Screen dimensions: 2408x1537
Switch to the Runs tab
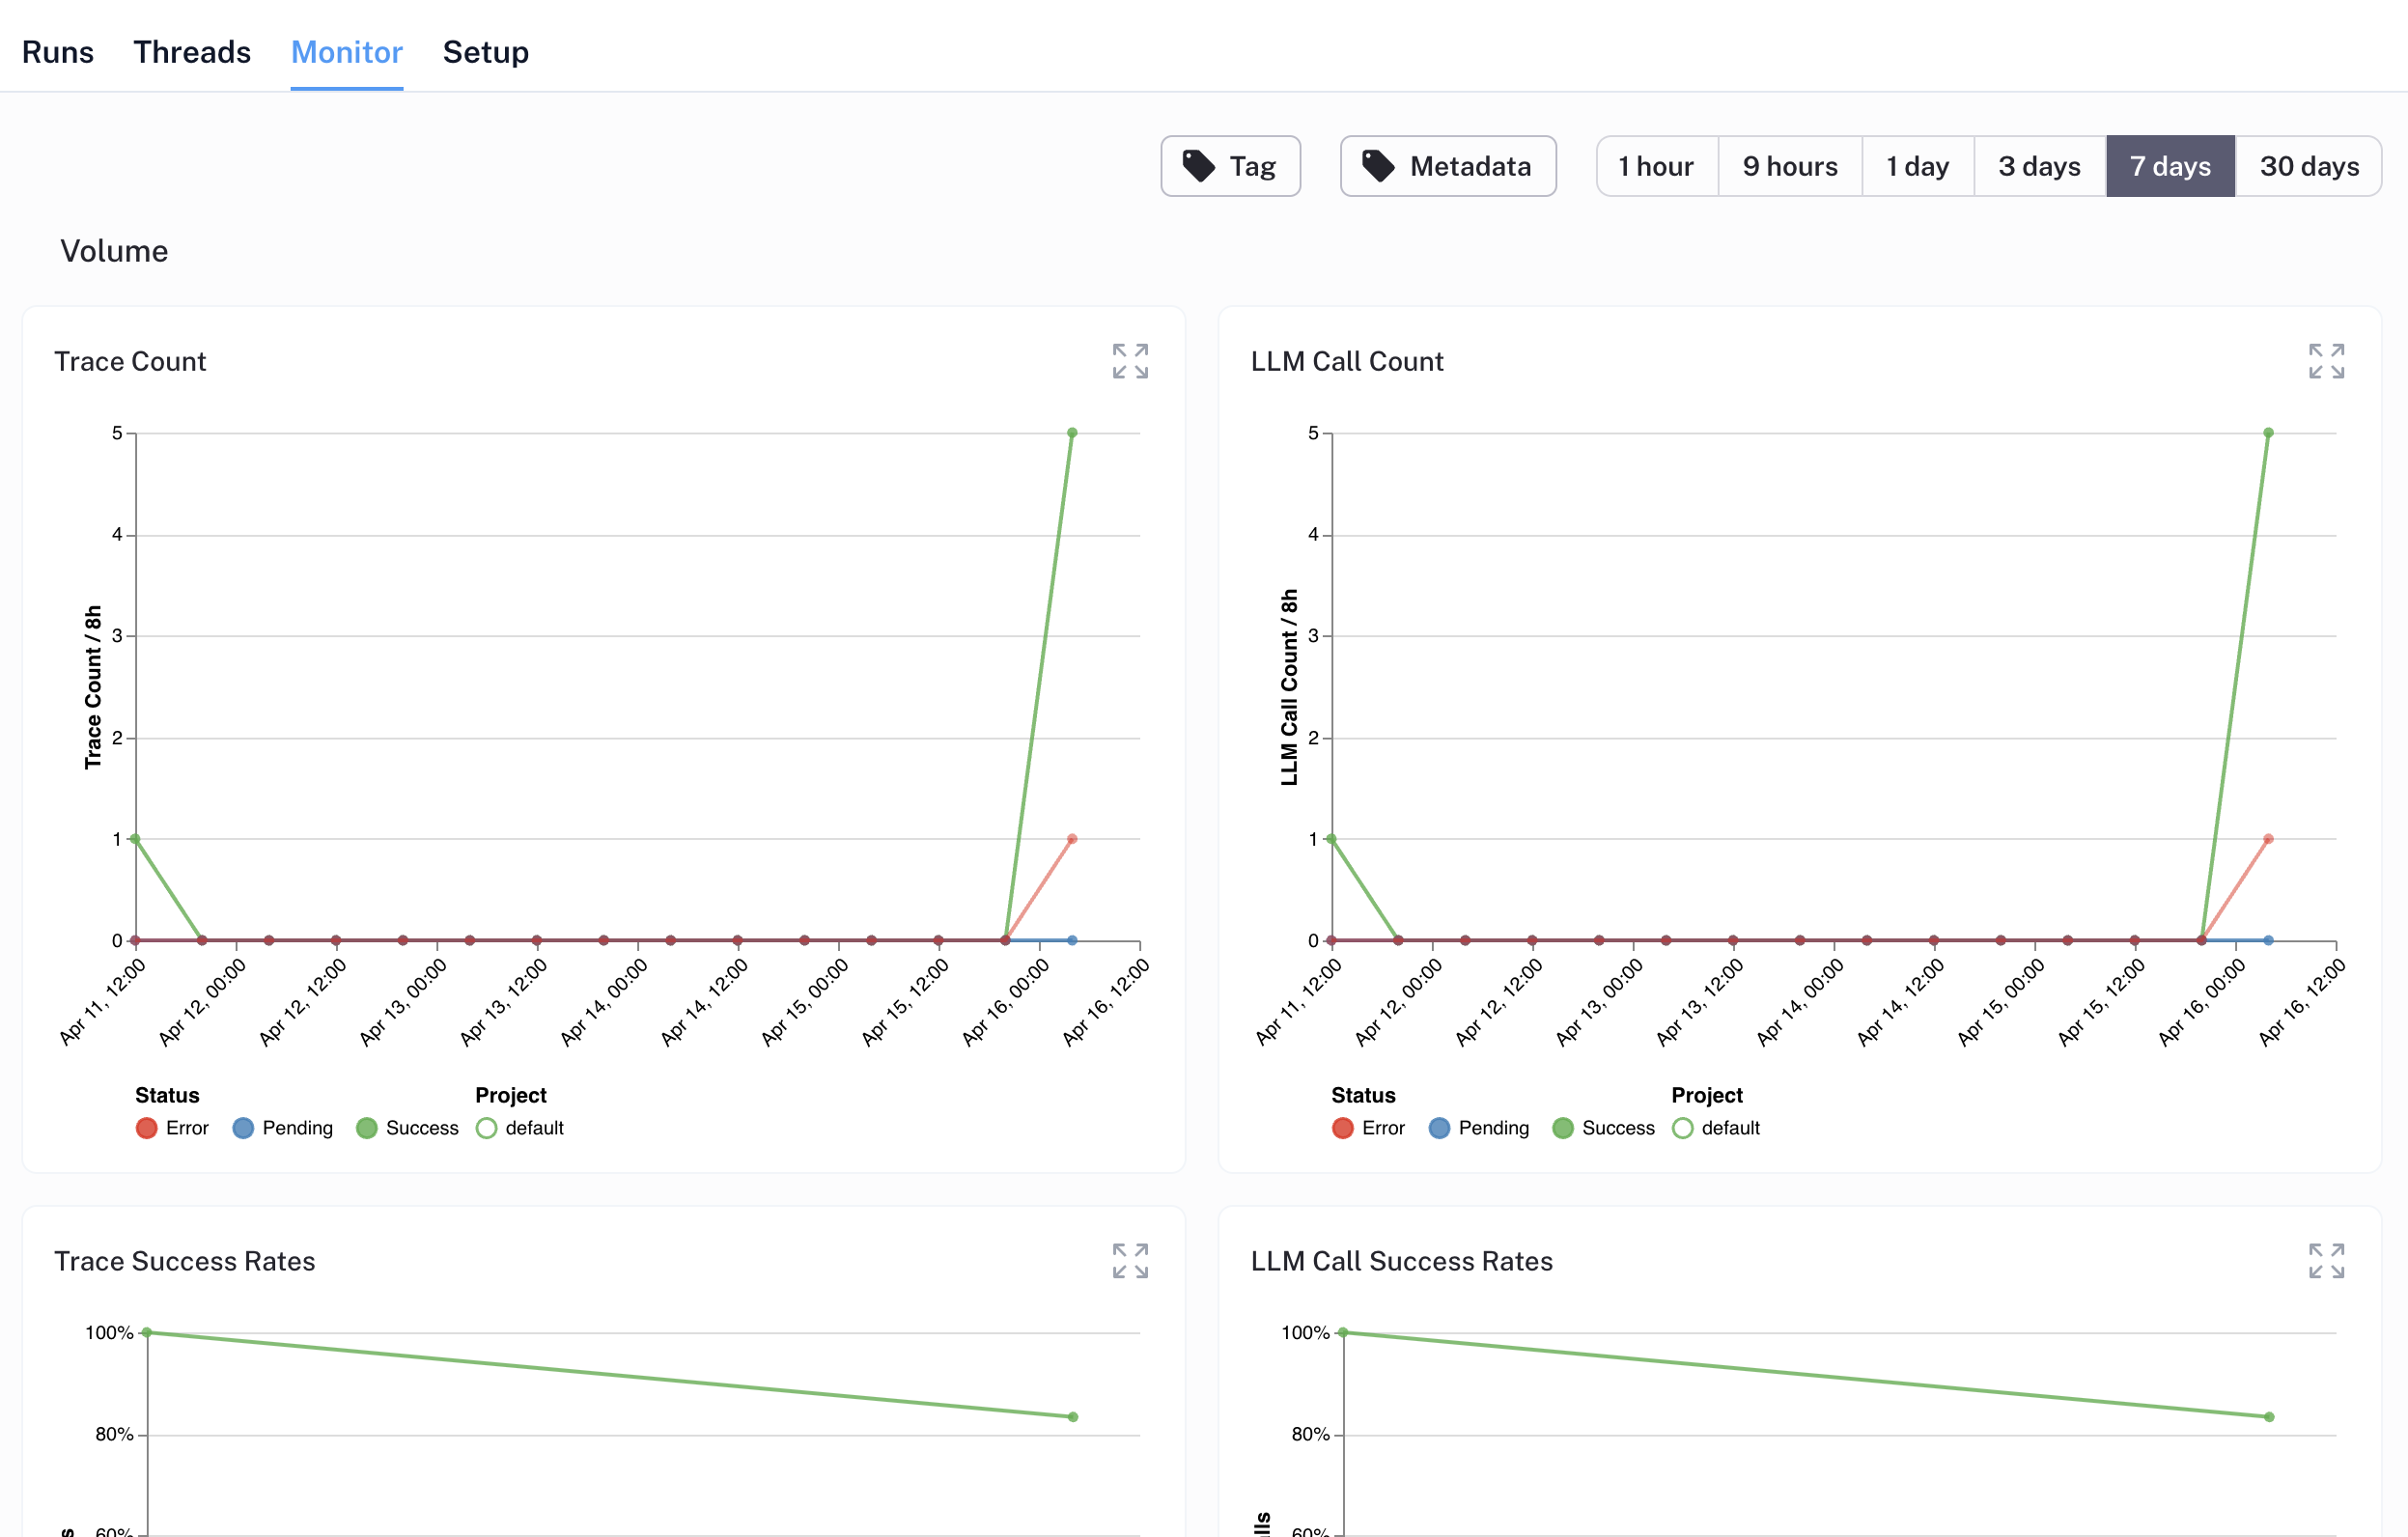coord(57,51)
